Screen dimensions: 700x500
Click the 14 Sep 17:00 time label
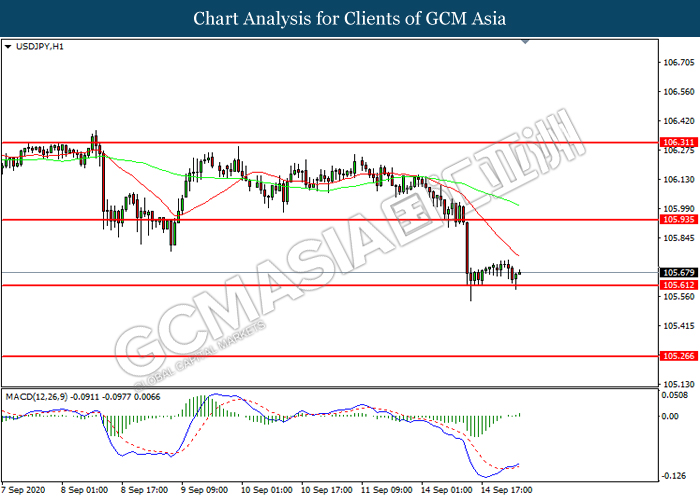click(506, 490)
